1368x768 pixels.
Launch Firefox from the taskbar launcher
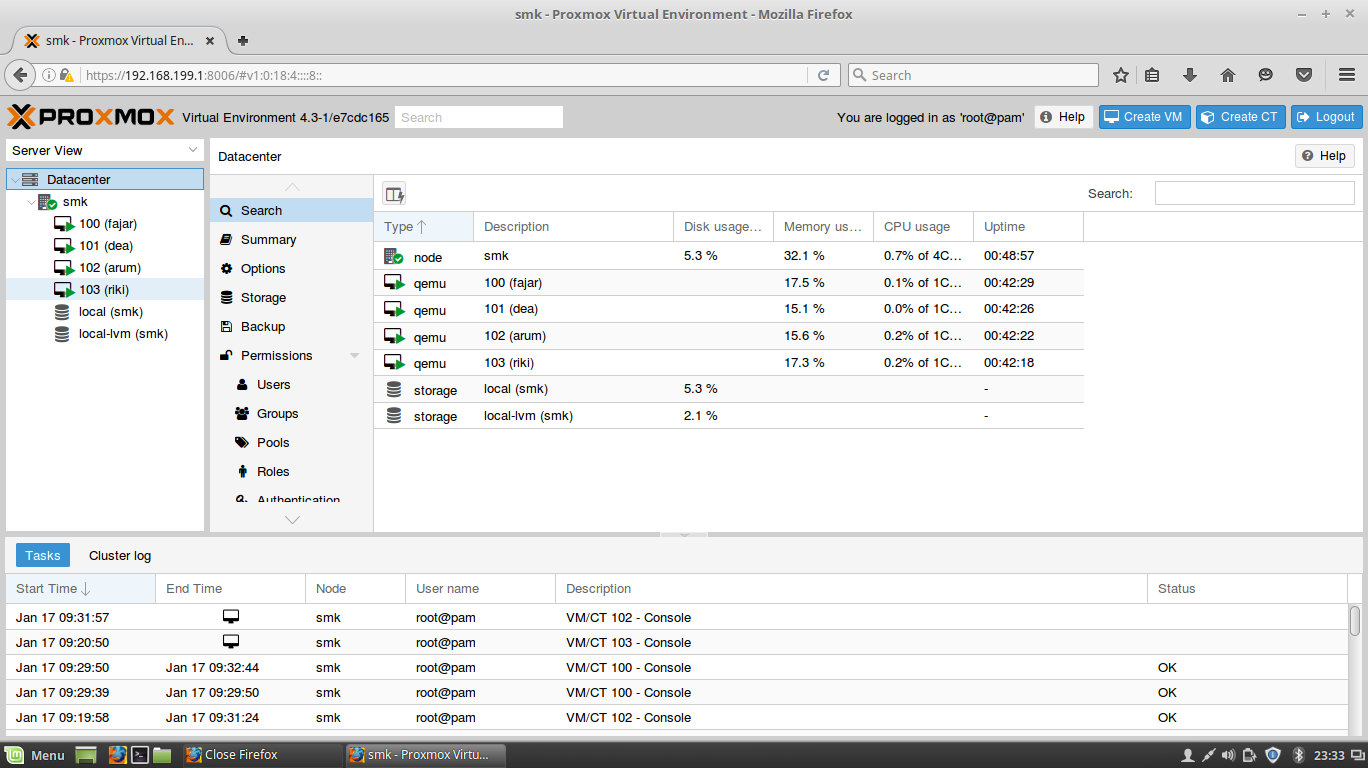118,755
